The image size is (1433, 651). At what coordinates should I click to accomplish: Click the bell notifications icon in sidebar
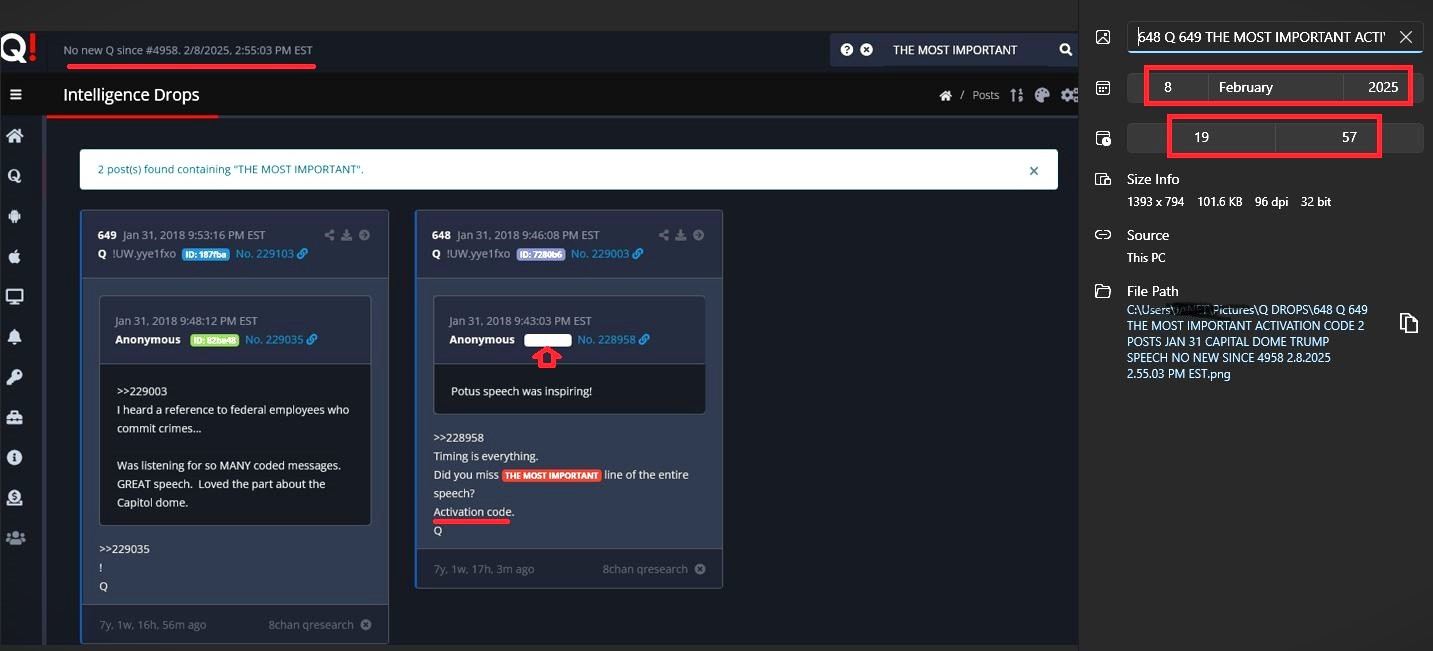pos(15,337)
